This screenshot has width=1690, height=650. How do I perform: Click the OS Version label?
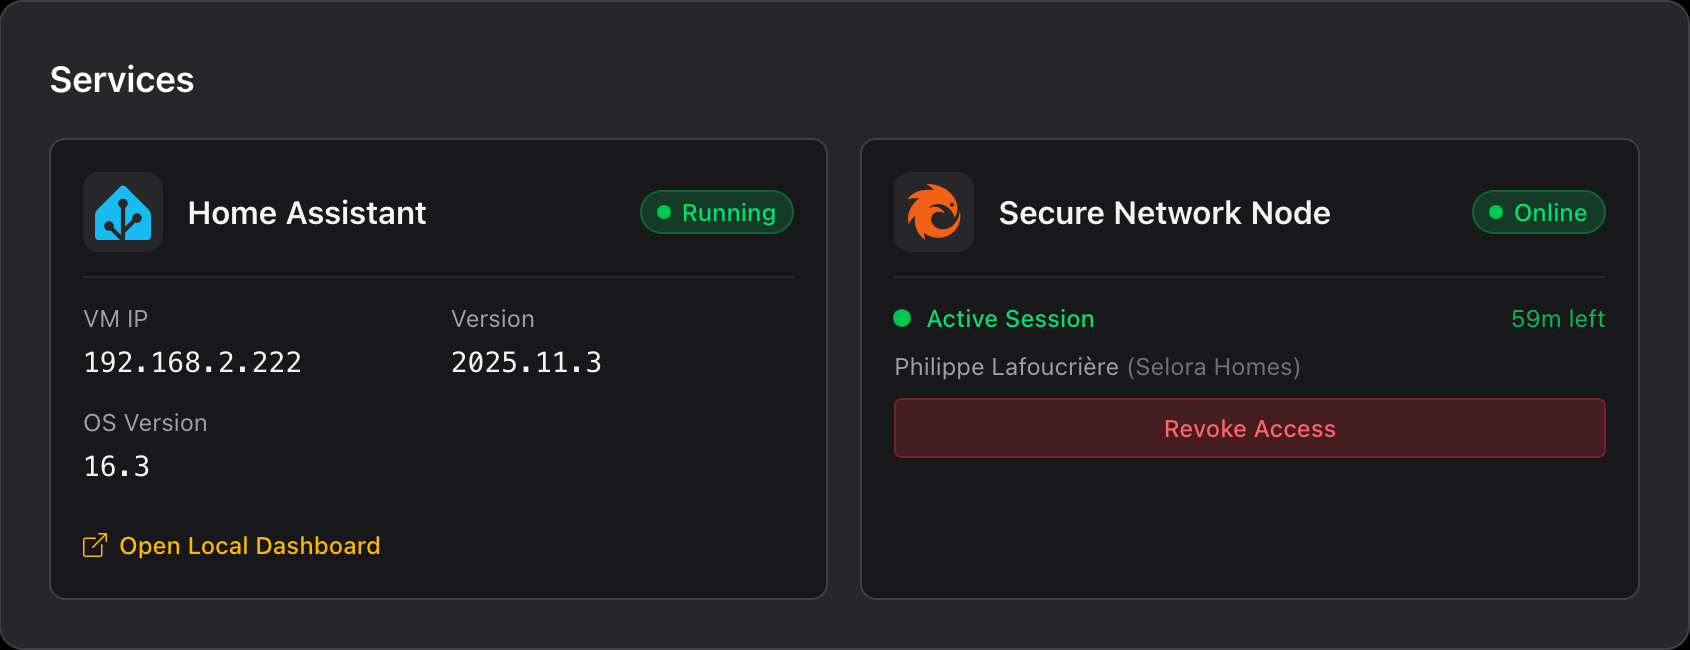point(146,423)
